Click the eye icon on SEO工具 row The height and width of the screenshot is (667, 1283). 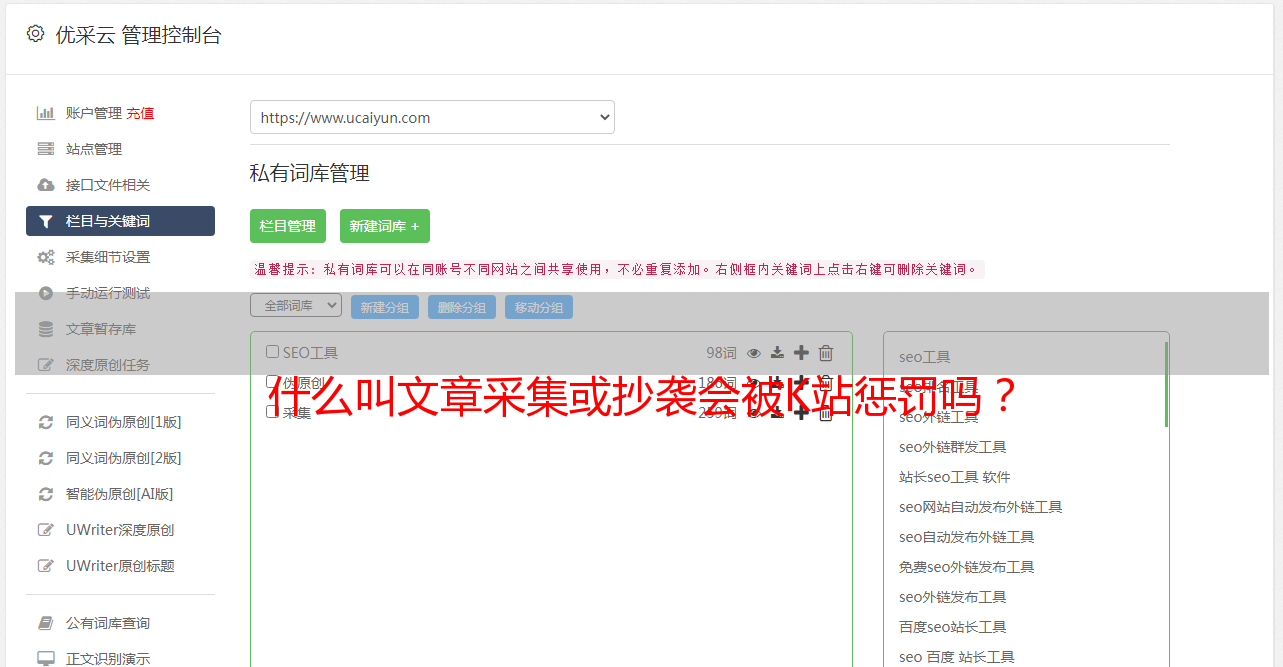pos(754,353)
